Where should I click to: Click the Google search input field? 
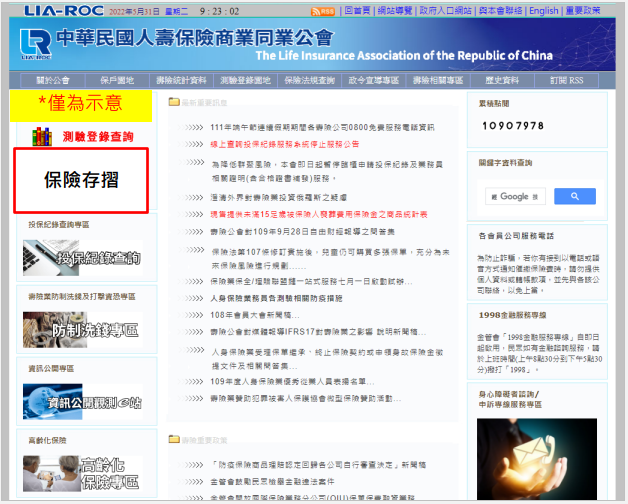coord(515,196)
